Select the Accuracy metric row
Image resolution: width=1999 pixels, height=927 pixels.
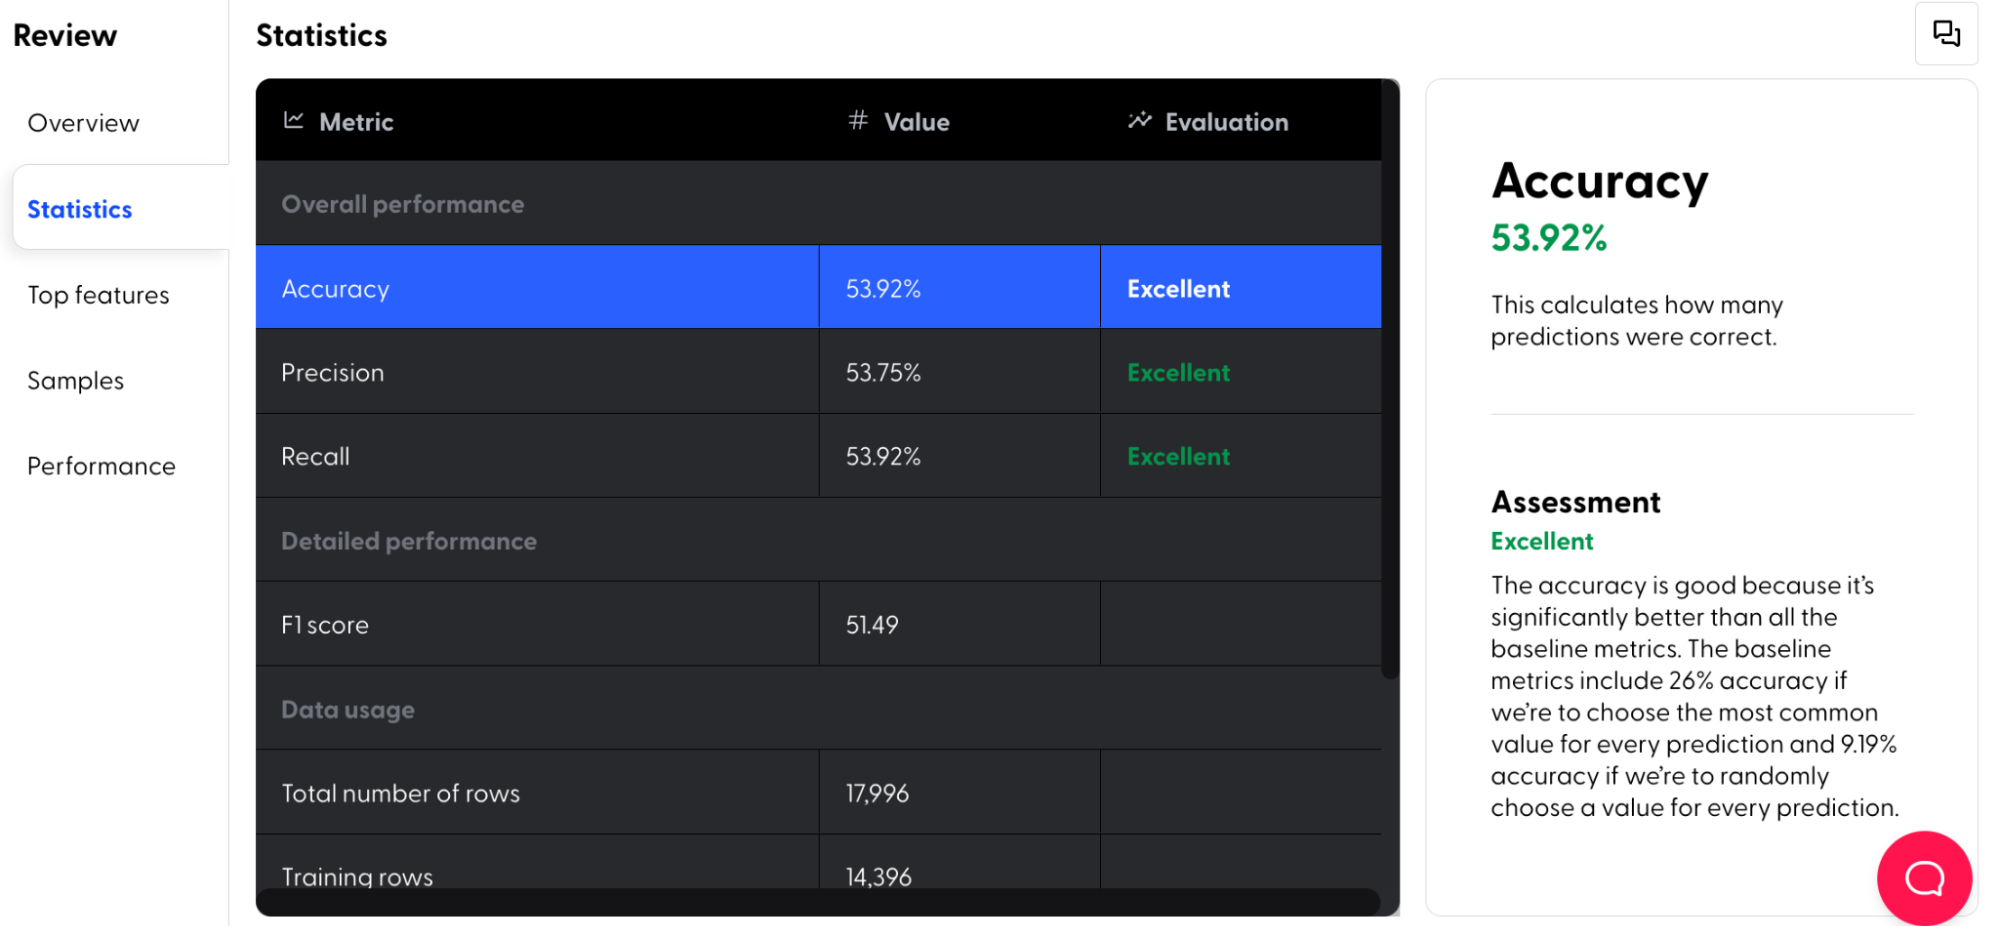[x=336, y=289]
